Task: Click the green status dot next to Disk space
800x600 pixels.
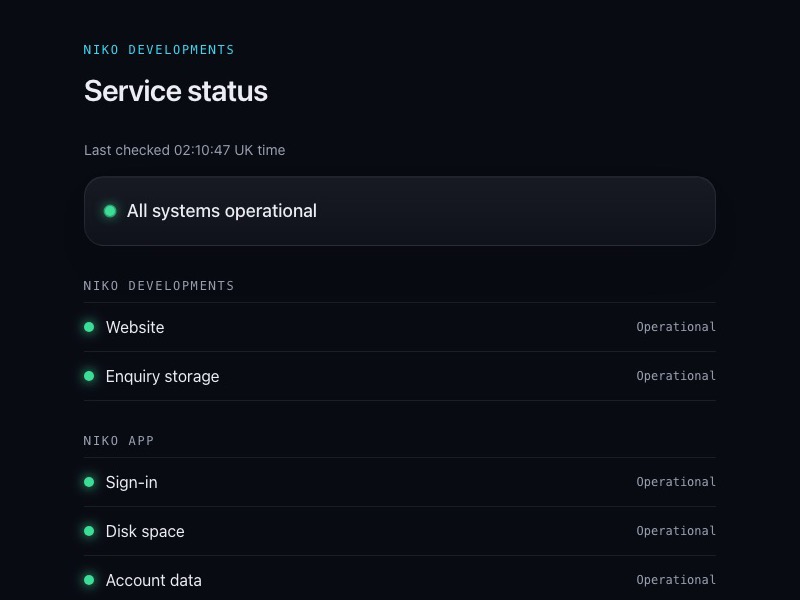Action: (89, 531)
